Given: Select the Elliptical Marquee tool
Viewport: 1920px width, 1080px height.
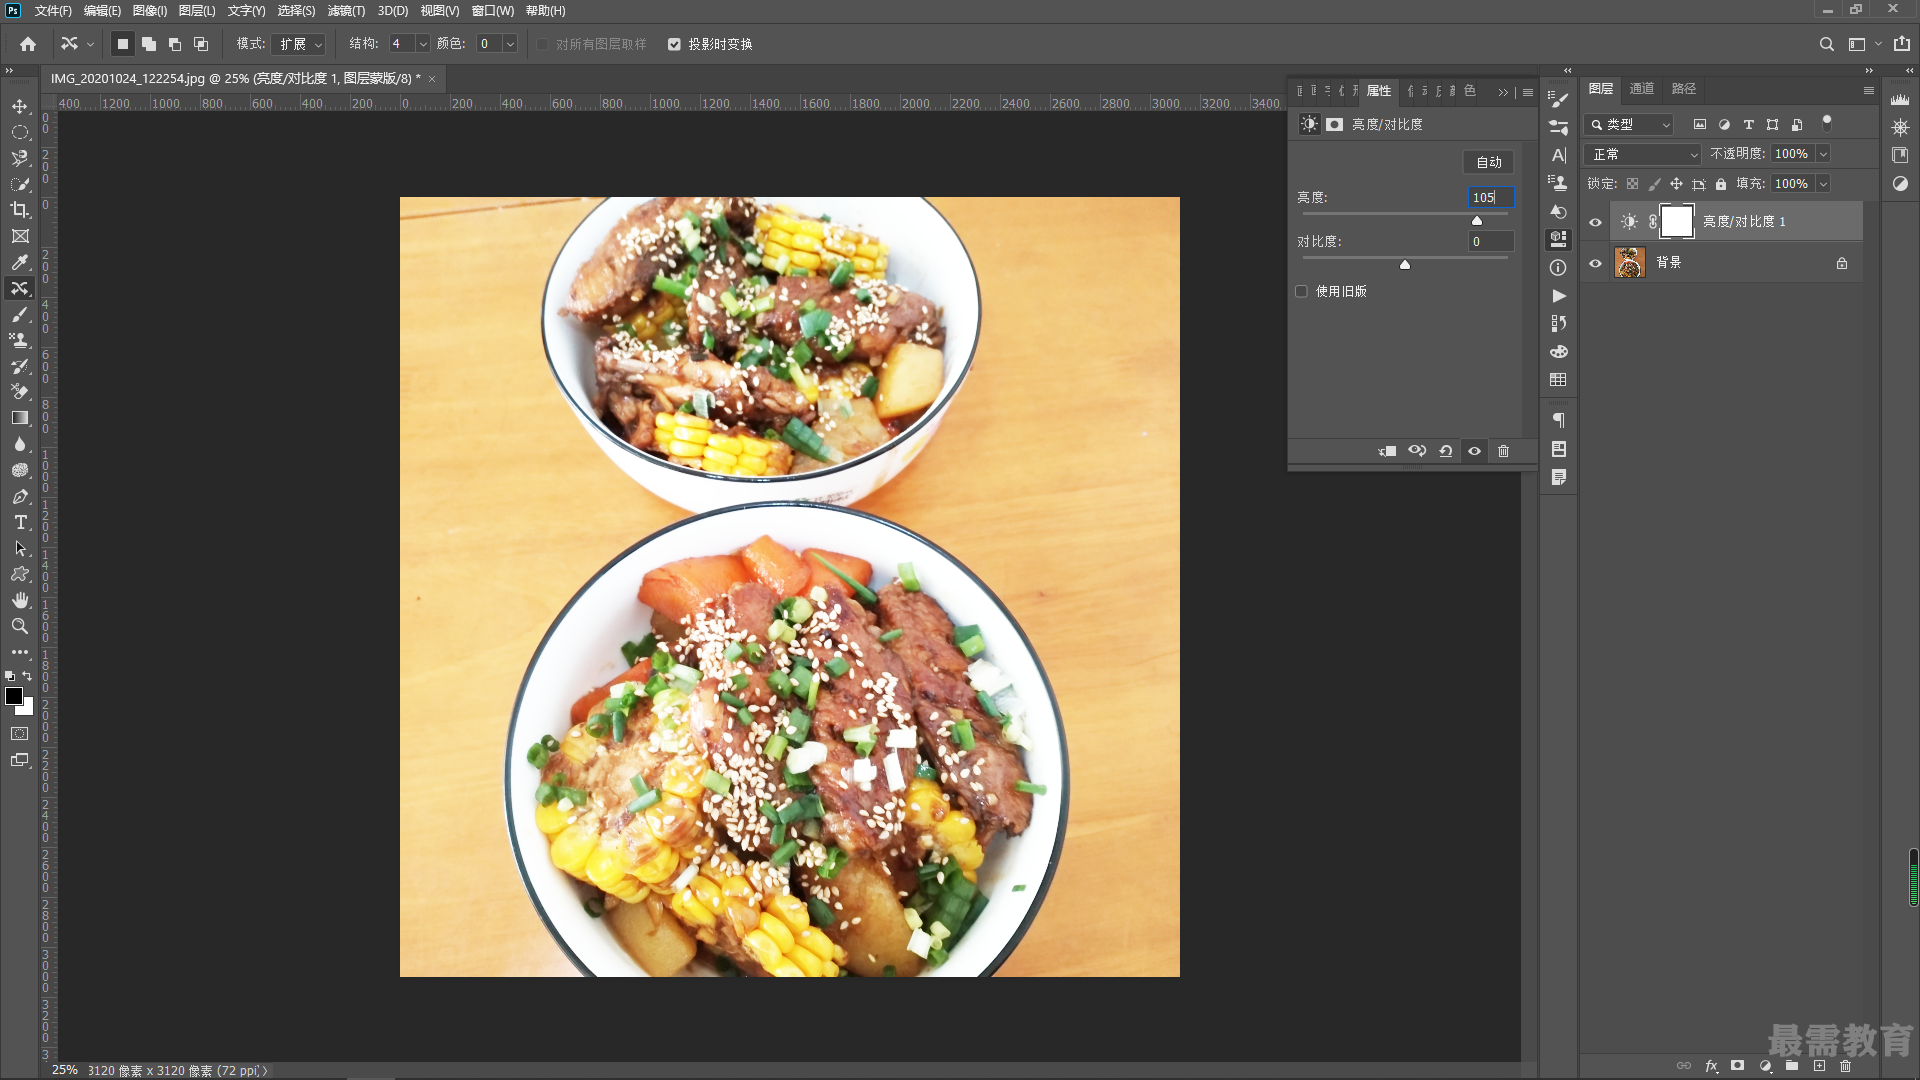Looking at the screenshot, I should [x=20, y=132].
